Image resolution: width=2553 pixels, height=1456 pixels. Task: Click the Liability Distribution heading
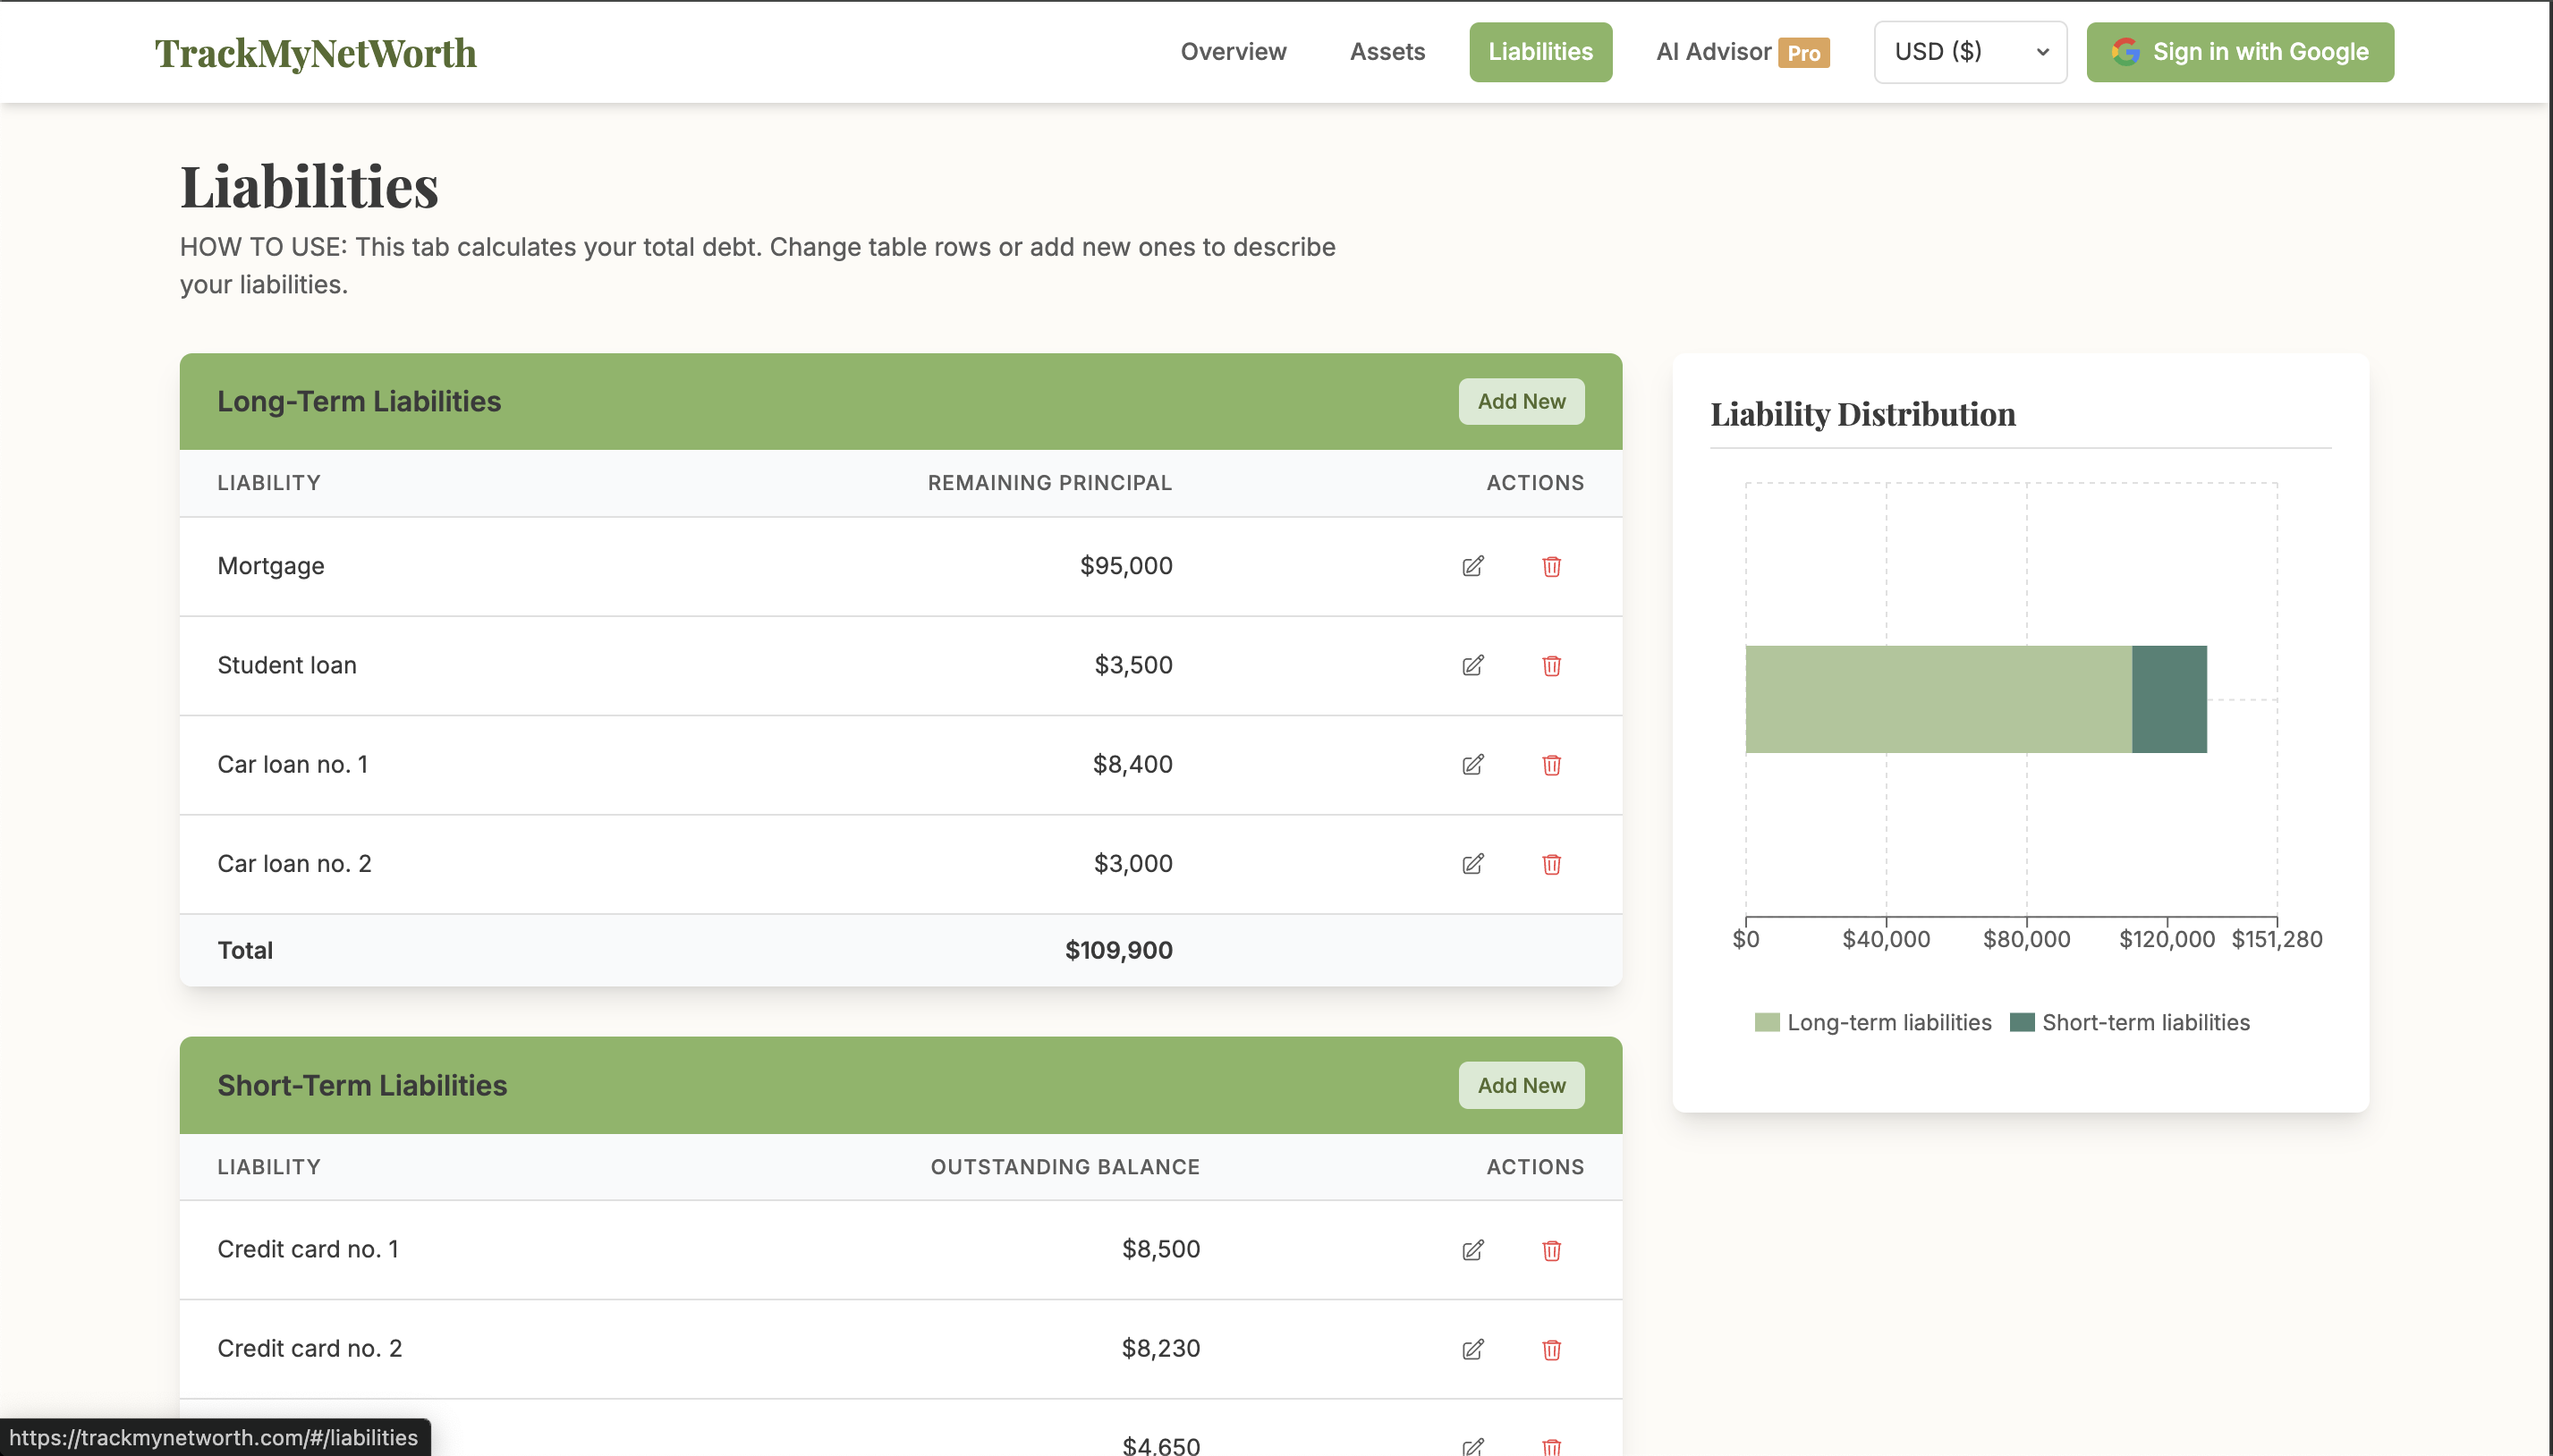point(1862,414)
